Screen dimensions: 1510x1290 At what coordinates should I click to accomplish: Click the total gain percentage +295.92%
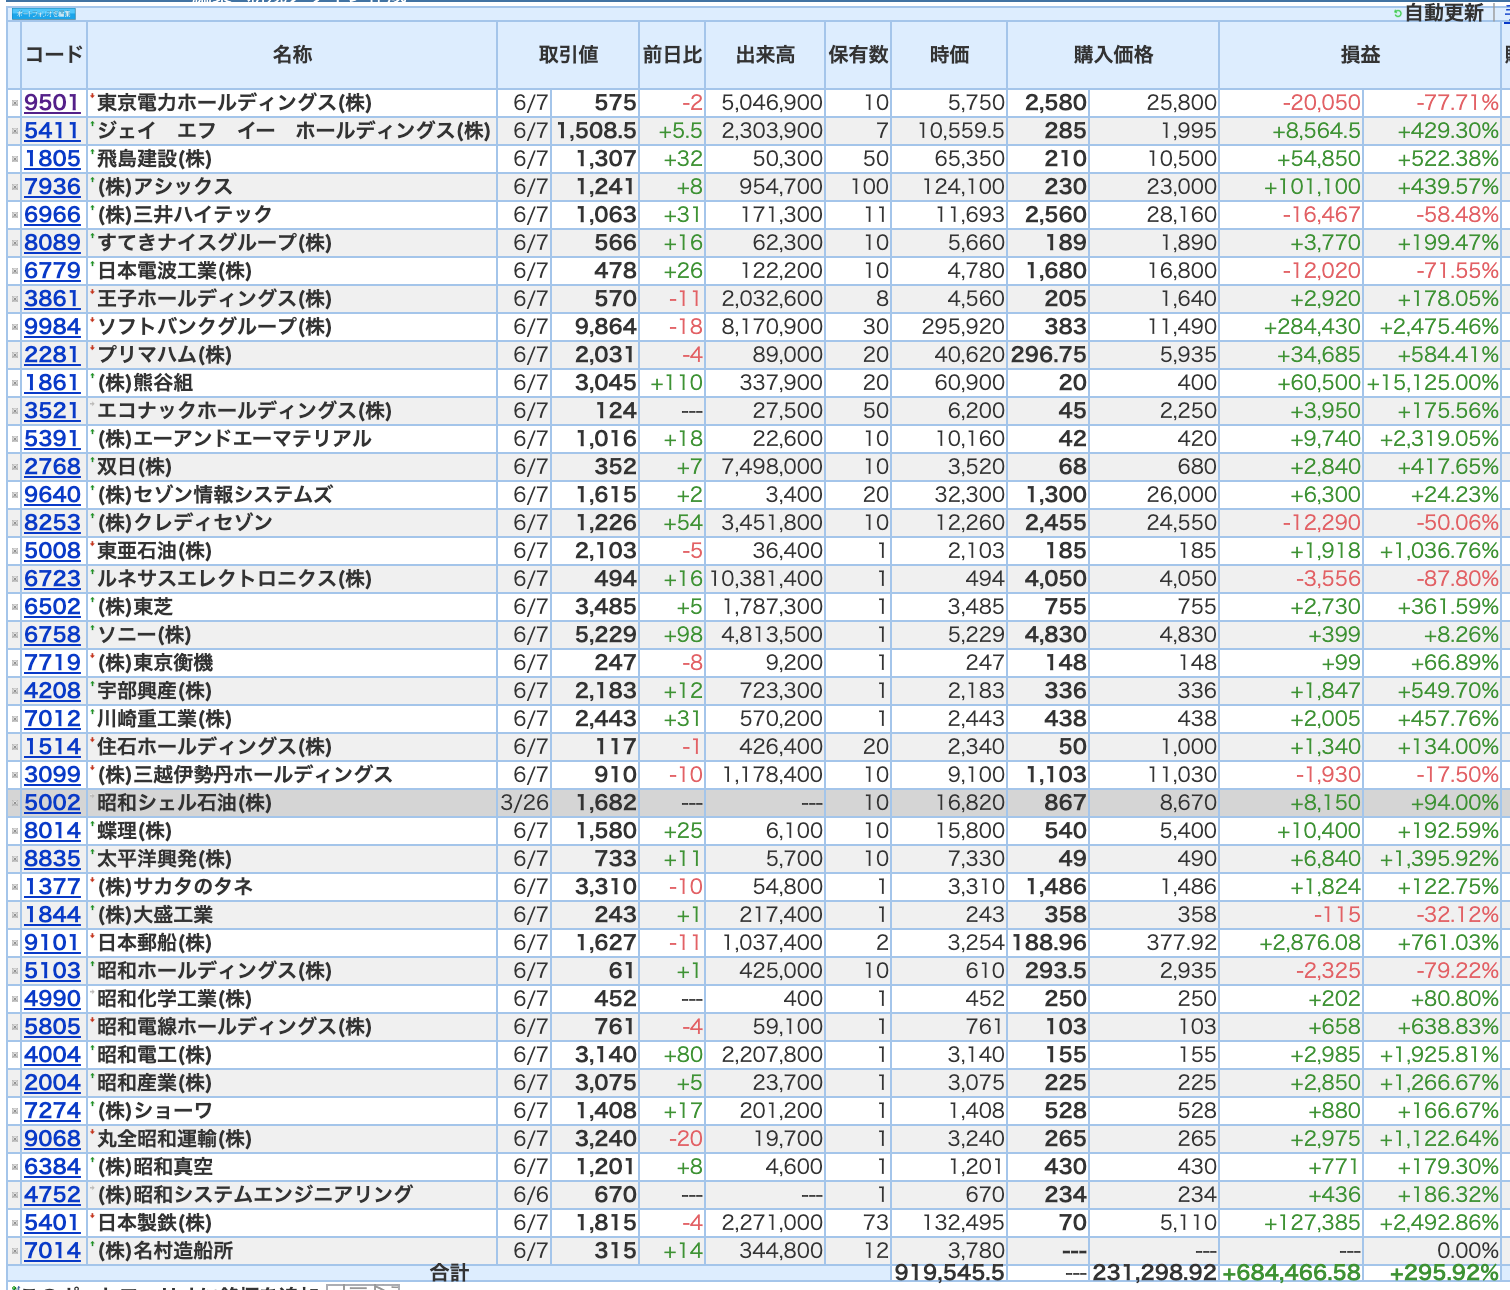tap(1444, 1273)
